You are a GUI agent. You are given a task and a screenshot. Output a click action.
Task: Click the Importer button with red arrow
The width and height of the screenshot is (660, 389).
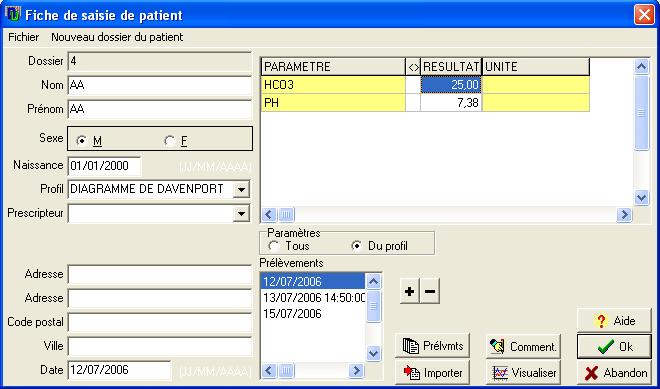coord(432,373)
